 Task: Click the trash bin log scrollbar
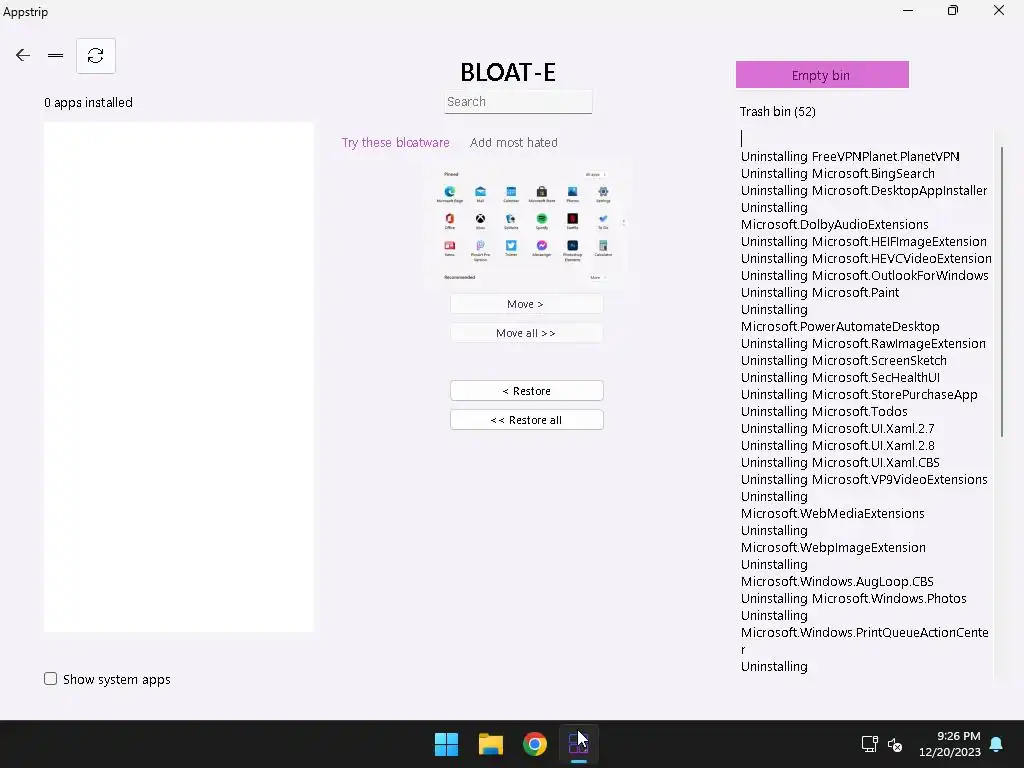click(x=1001, y=292)
